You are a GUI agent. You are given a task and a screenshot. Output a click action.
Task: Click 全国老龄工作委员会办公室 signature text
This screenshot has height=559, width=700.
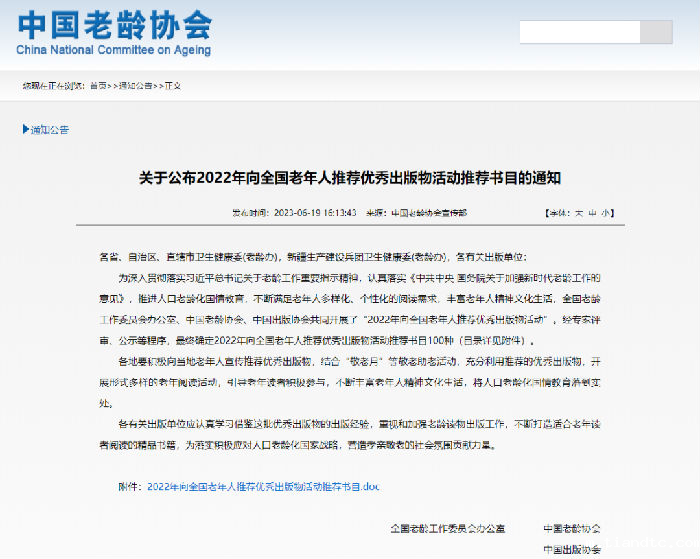[448, 528]
